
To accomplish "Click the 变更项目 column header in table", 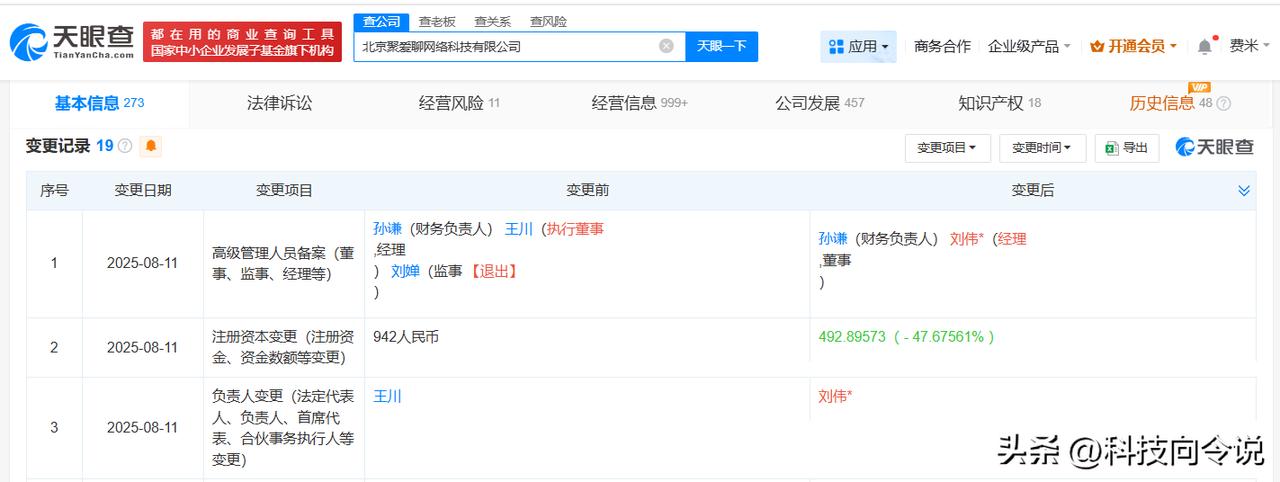I will (284, 190).
